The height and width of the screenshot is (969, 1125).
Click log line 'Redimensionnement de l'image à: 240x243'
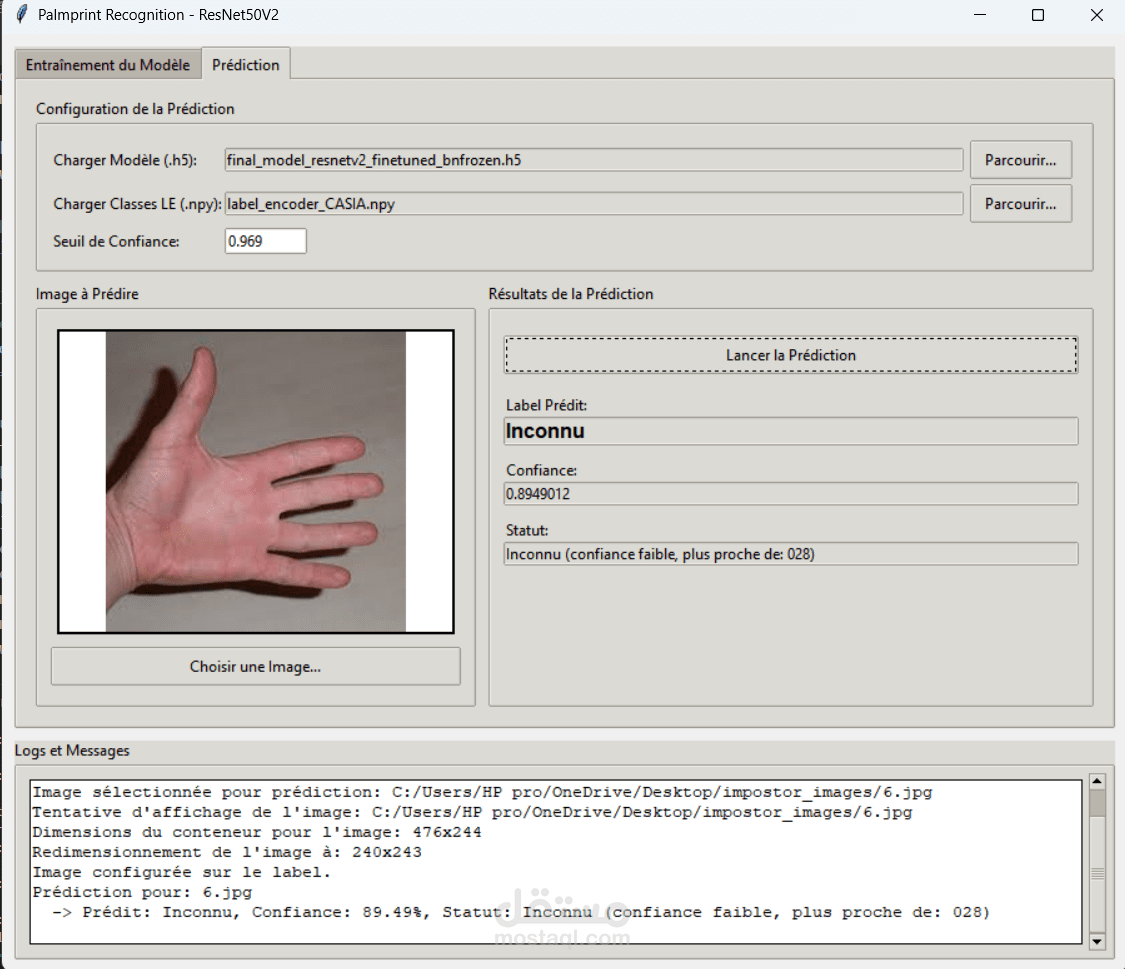coord(227,852)
